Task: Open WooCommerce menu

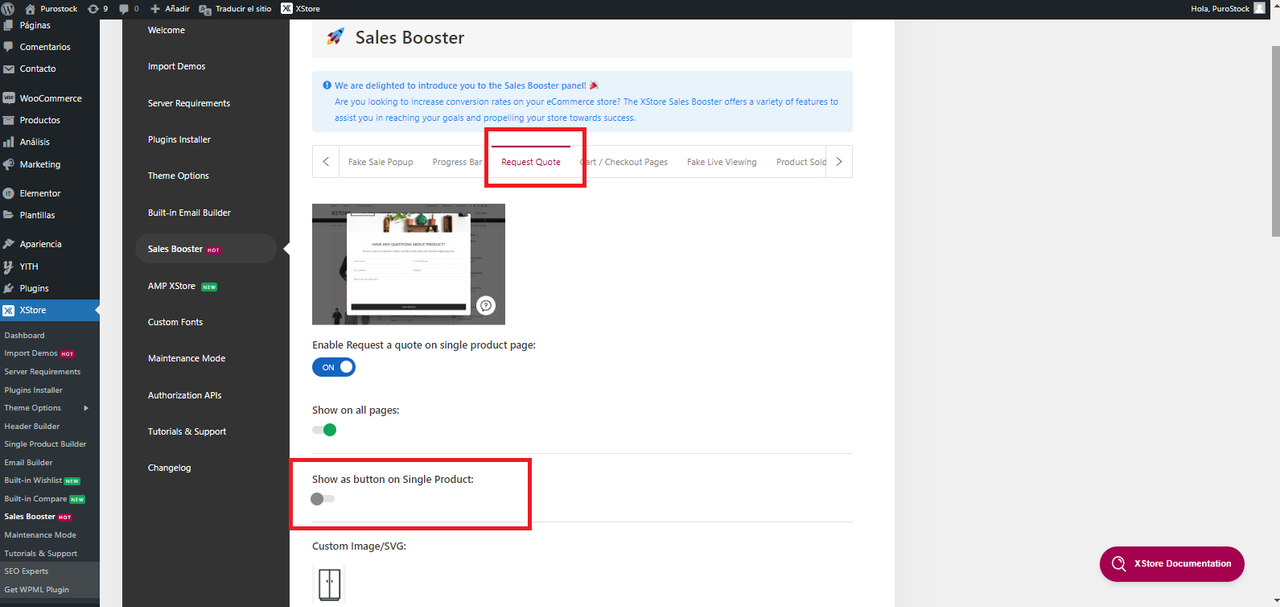Action: click(x=49, y=98)
